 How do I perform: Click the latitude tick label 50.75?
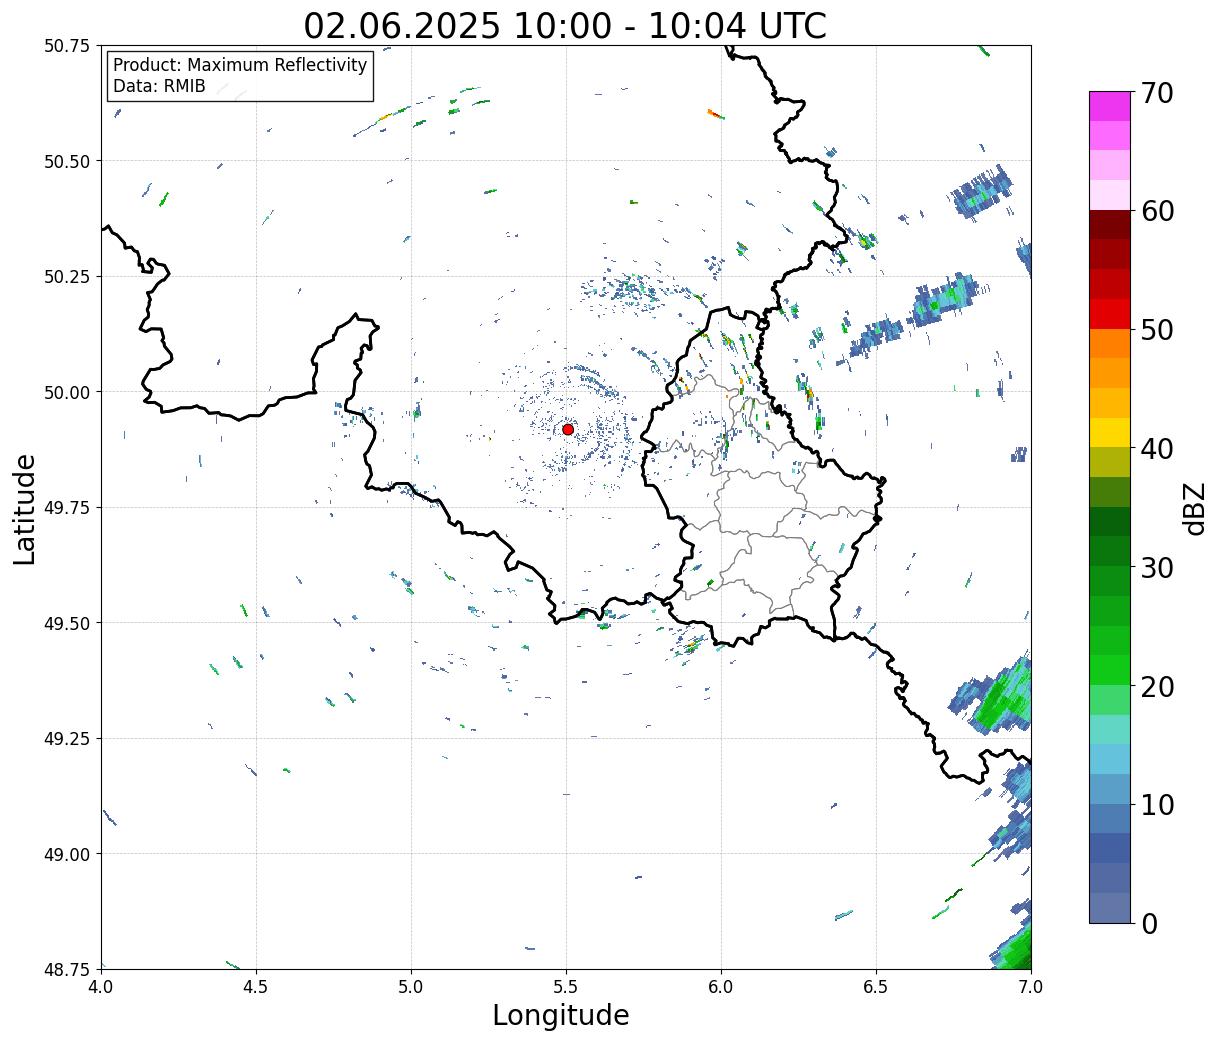(67, 46)
